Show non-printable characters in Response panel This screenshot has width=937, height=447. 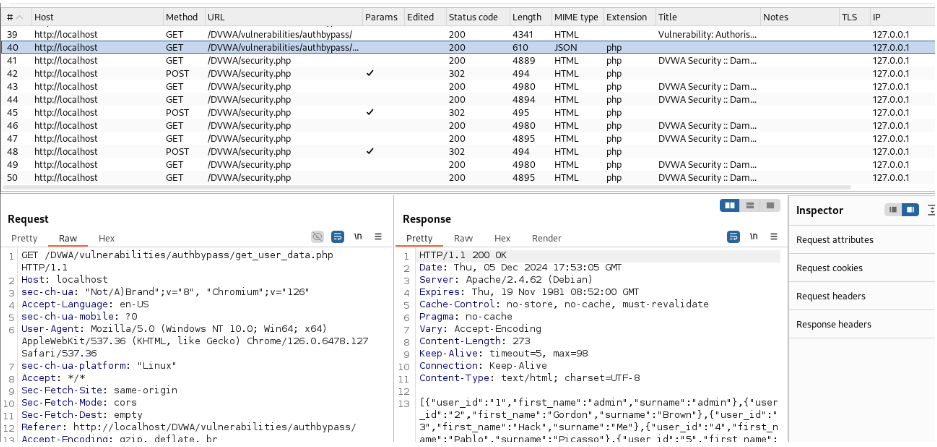[753, 238]
